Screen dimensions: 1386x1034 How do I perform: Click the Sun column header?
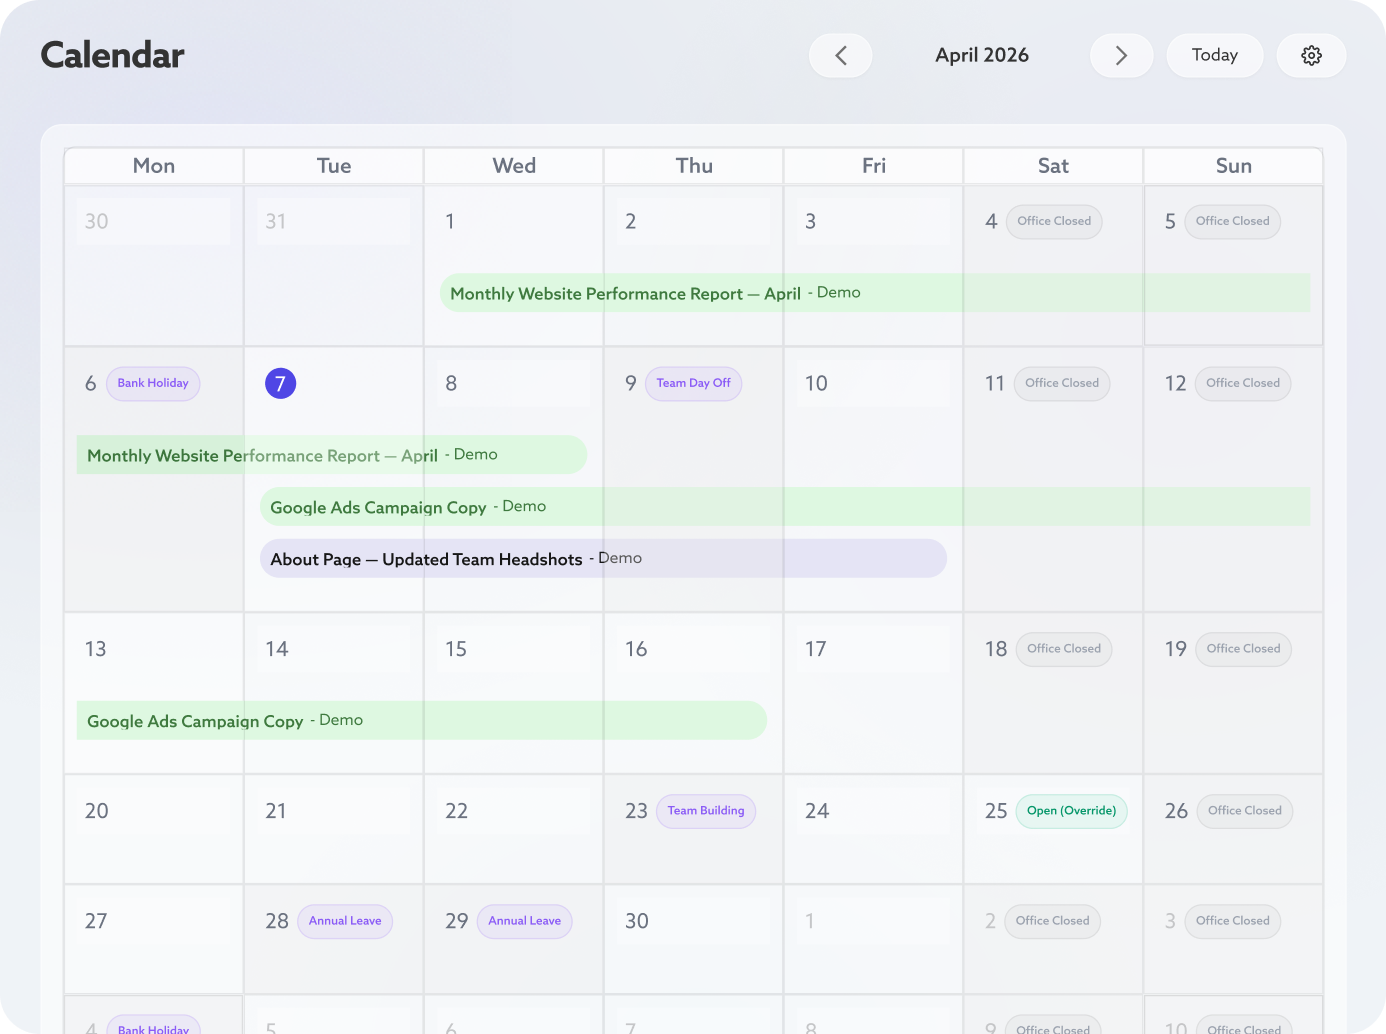click(x=1233, y=166)
